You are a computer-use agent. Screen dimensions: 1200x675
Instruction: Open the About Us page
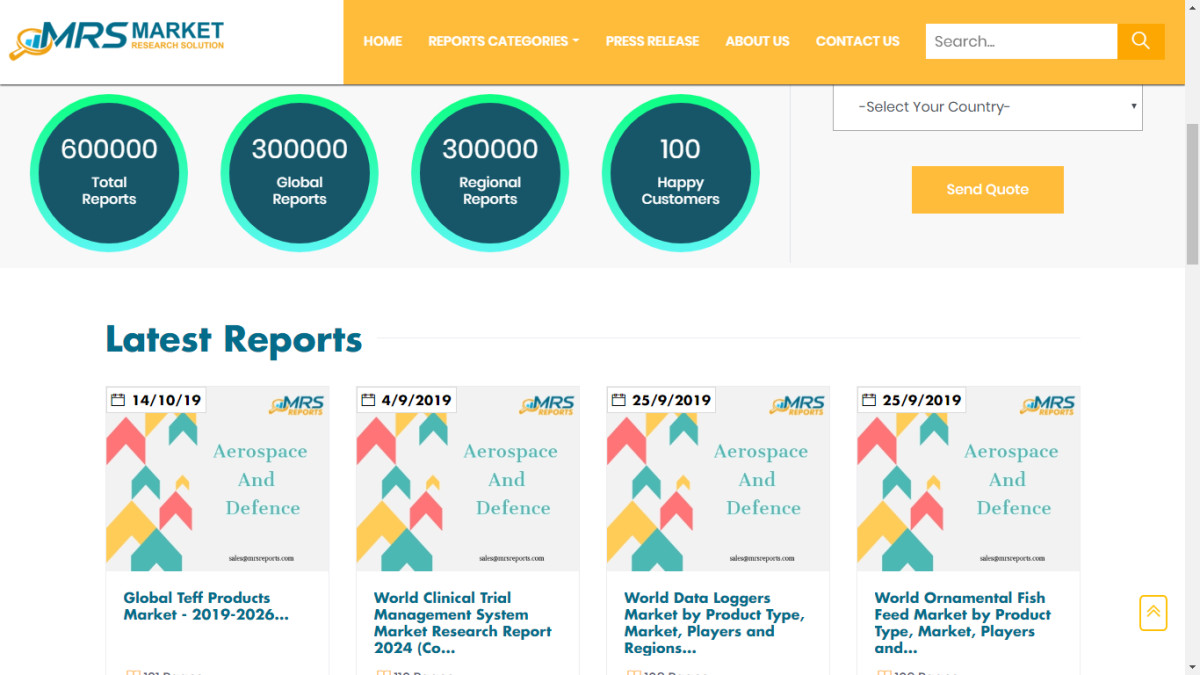[757, 41]
